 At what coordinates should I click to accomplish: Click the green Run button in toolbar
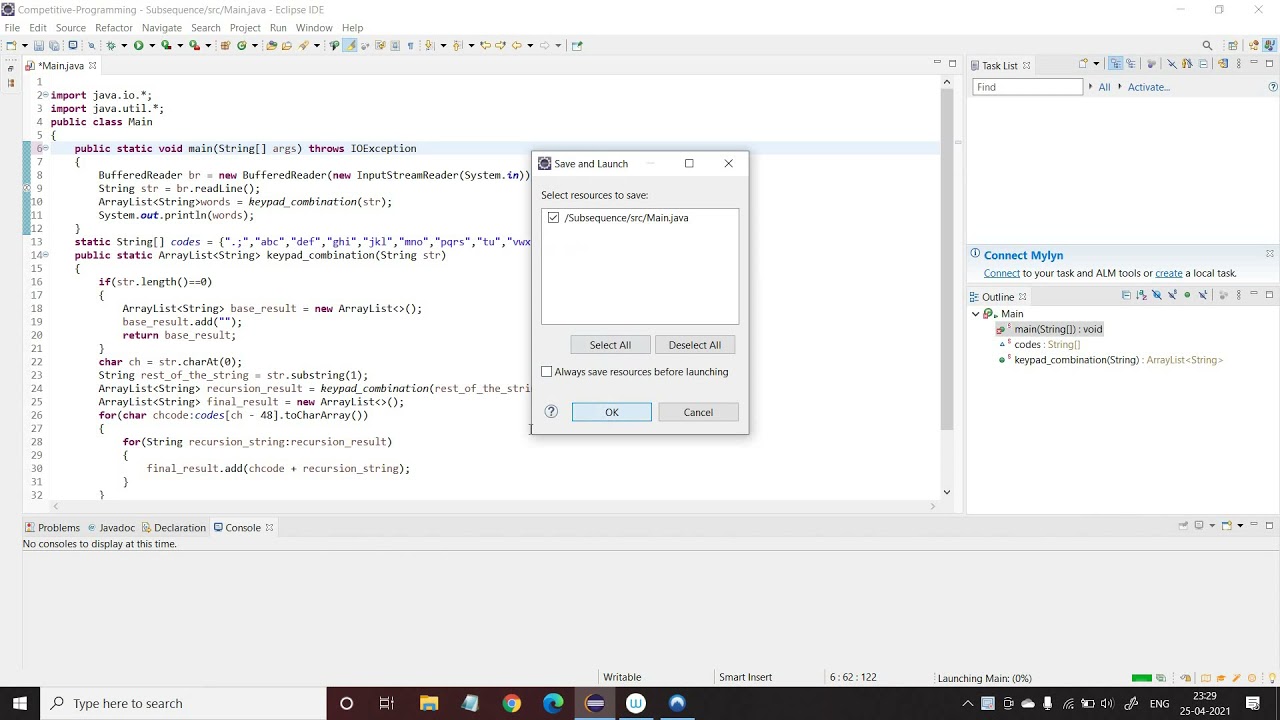coord(138,45)
